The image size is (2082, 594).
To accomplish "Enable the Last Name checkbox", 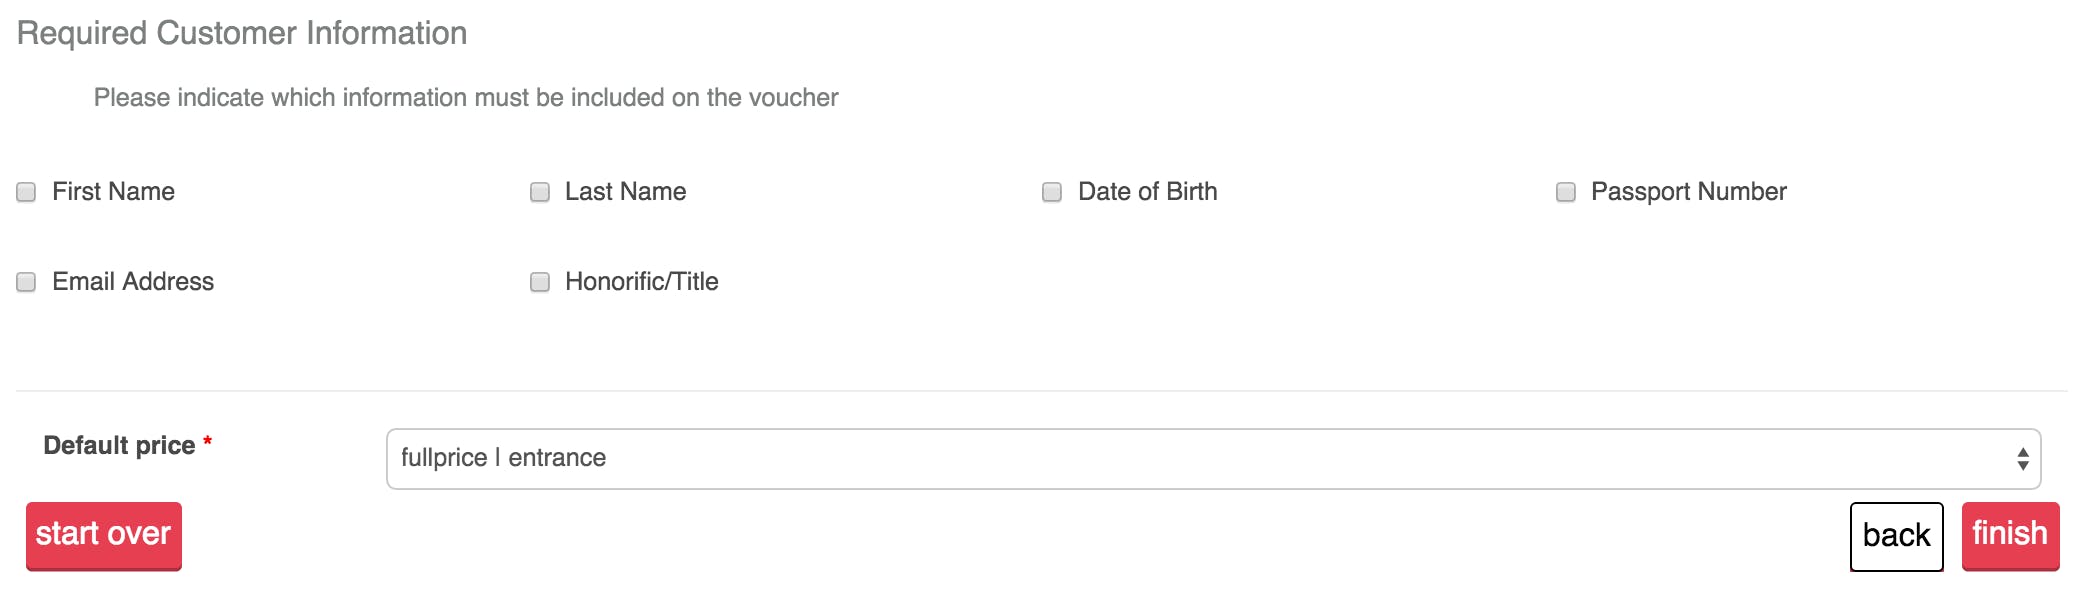I will 540,192.
